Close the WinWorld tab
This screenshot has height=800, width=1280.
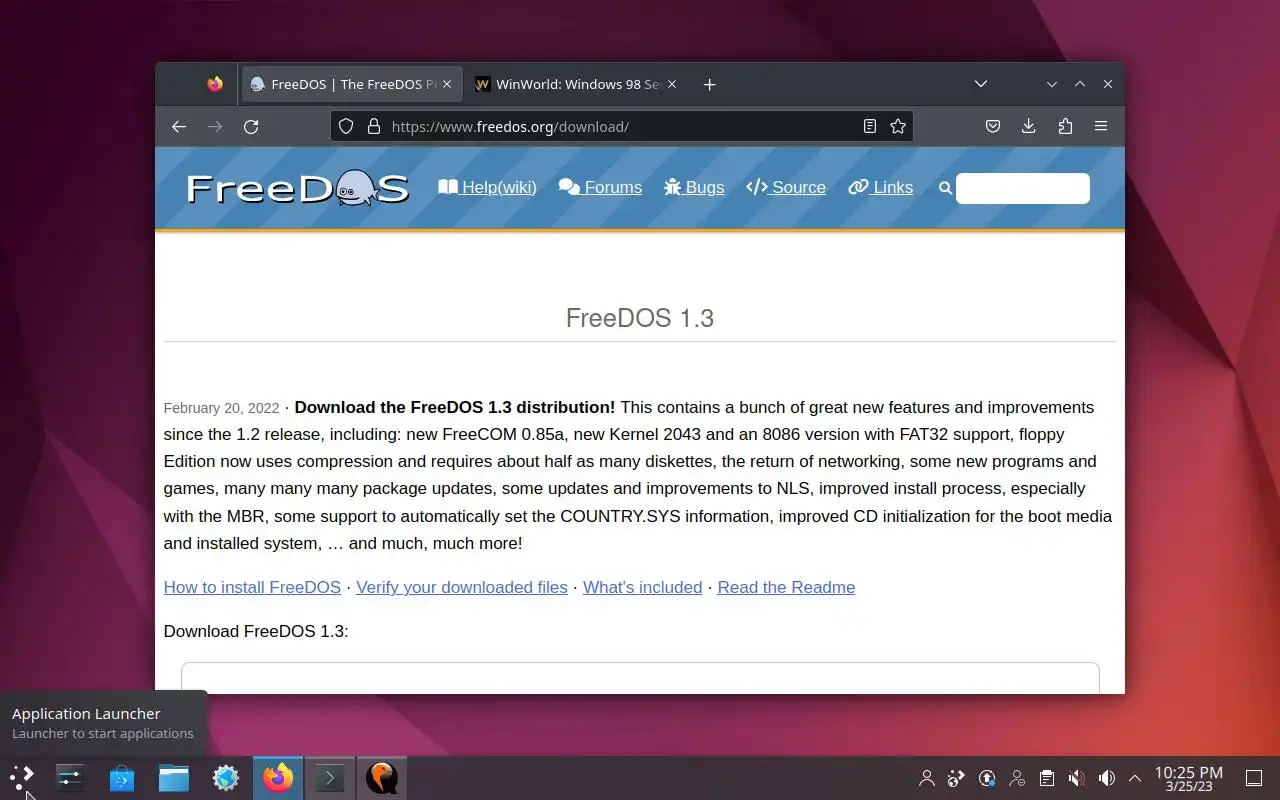tap(672, 85)
